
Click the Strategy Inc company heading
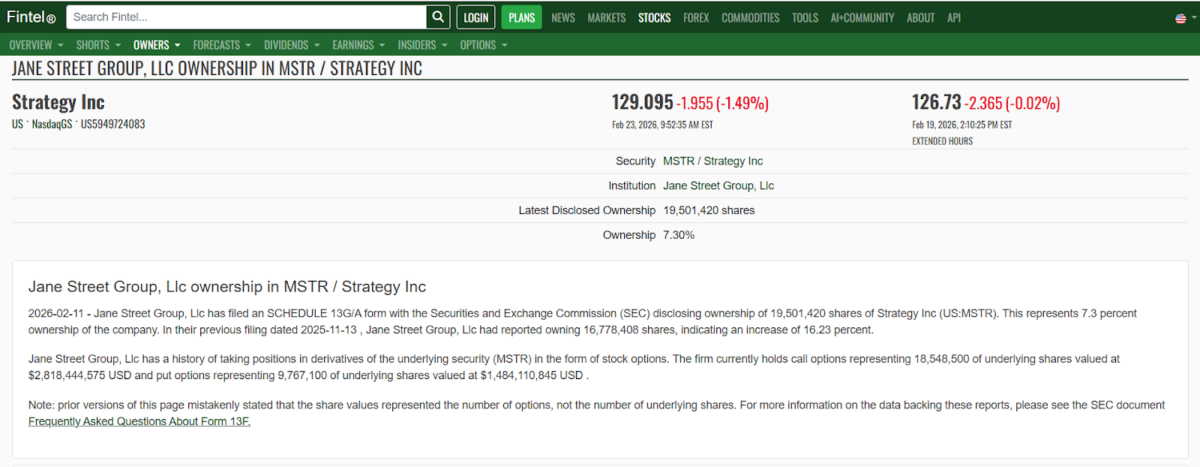click(x=58, y=102)
